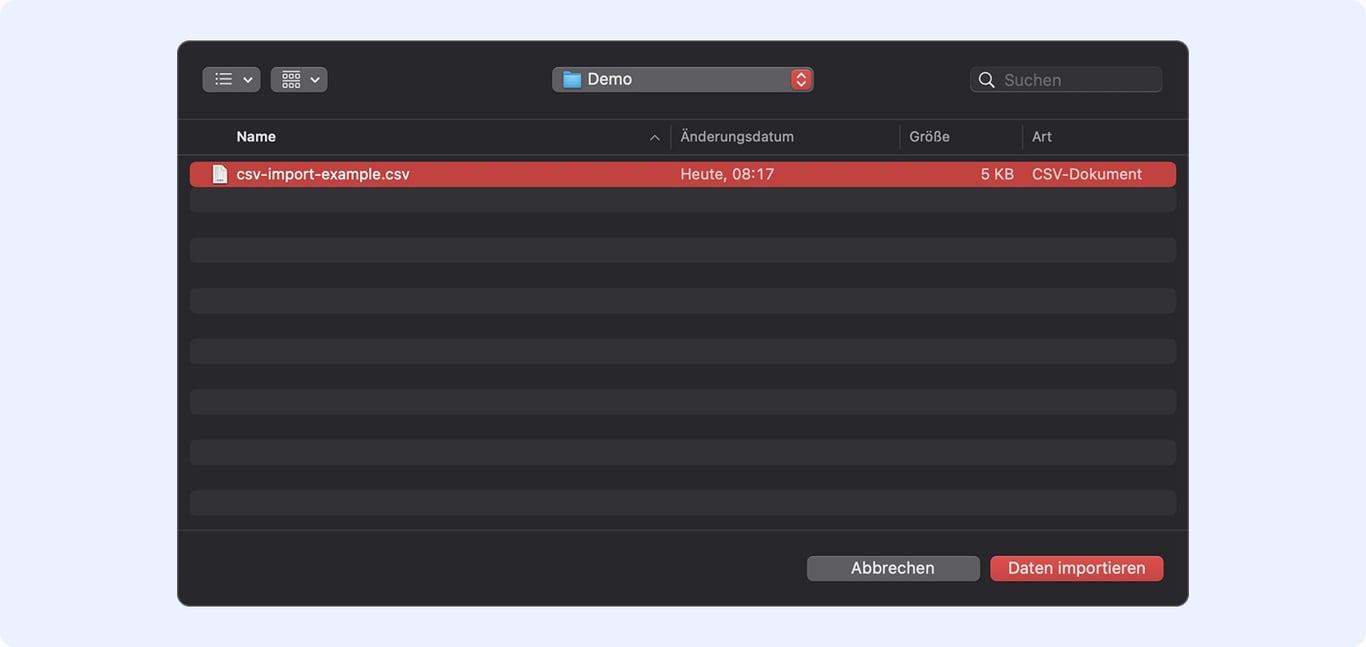Click the date 'Heute, 08:17'
Viewport: 1366px width, 647px height.
coord(727,174)
